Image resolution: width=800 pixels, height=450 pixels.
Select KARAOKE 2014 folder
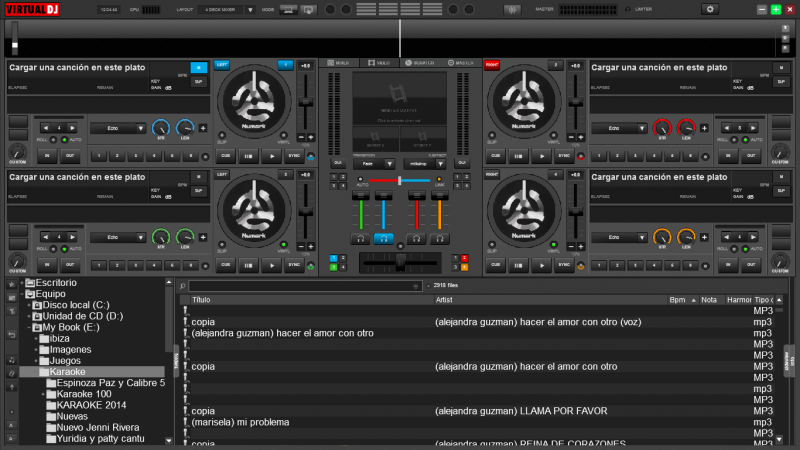pyautogui.click(x=91, y=405)
